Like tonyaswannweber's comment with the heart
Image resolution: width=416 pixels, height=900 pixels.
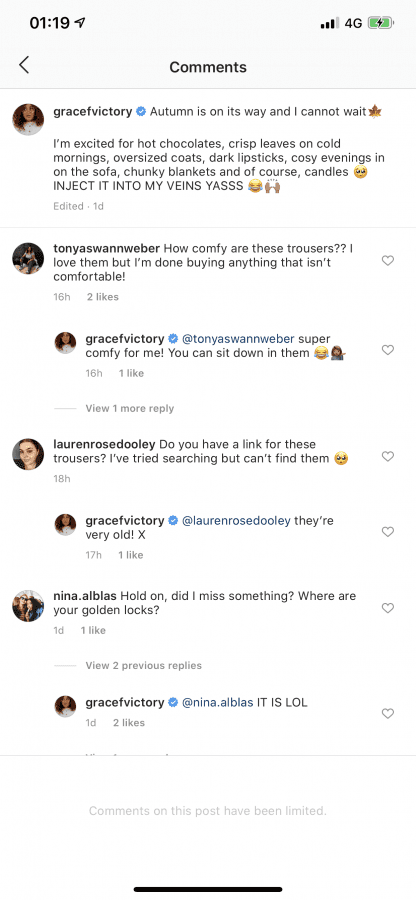coord(388,261)
